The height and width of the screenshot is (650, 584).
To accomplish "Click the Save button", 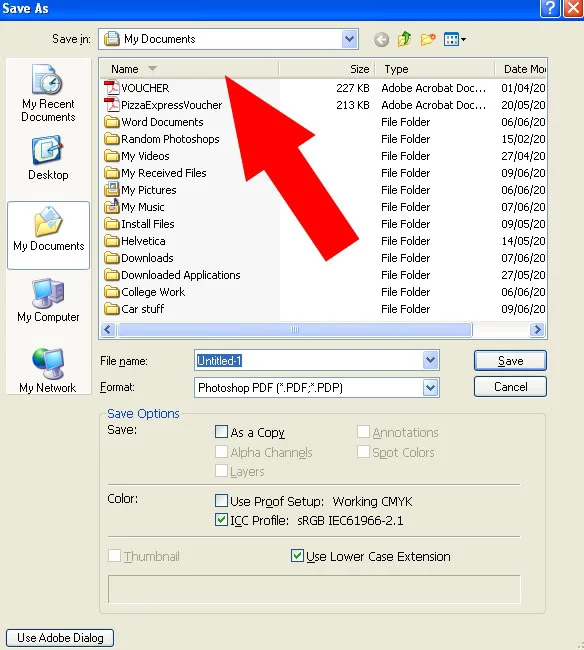I will (x=510, y=361).
